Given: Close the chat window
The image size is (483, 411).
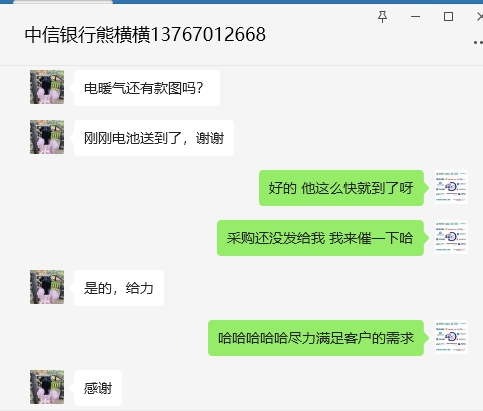Looking at the screenshot, I should (x=480, y=17).
